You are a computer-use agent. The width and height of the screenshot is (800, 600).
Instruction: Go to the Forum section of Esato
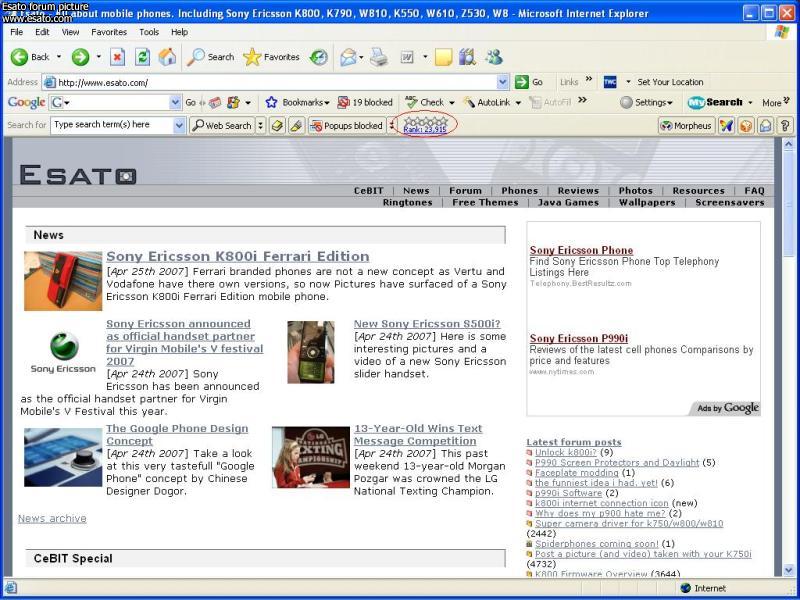(x=465, y=191)
